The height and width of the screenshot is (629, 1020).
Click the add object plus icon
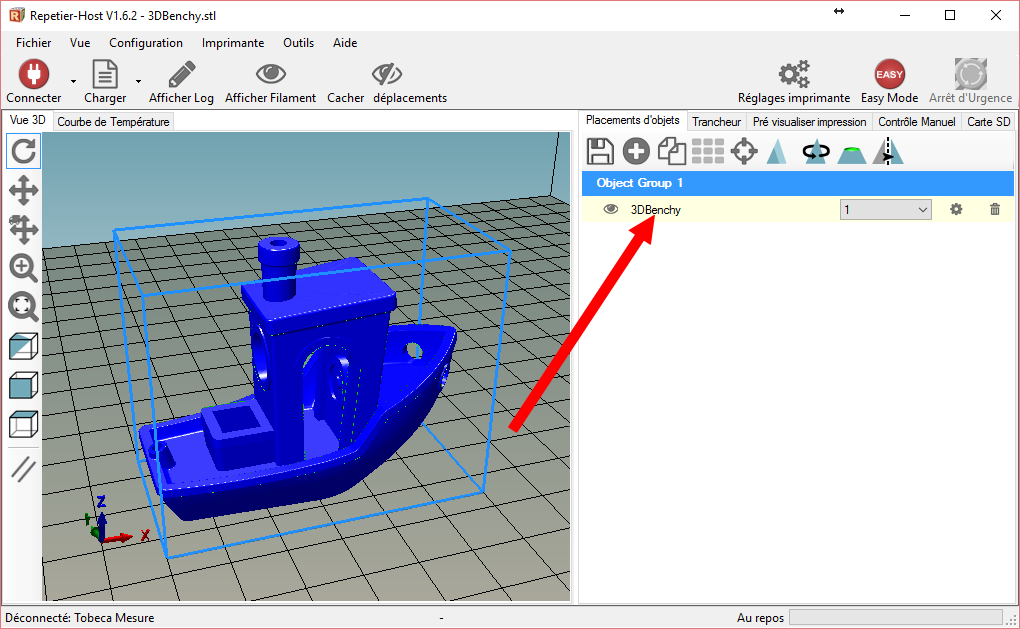pos(636,152)
